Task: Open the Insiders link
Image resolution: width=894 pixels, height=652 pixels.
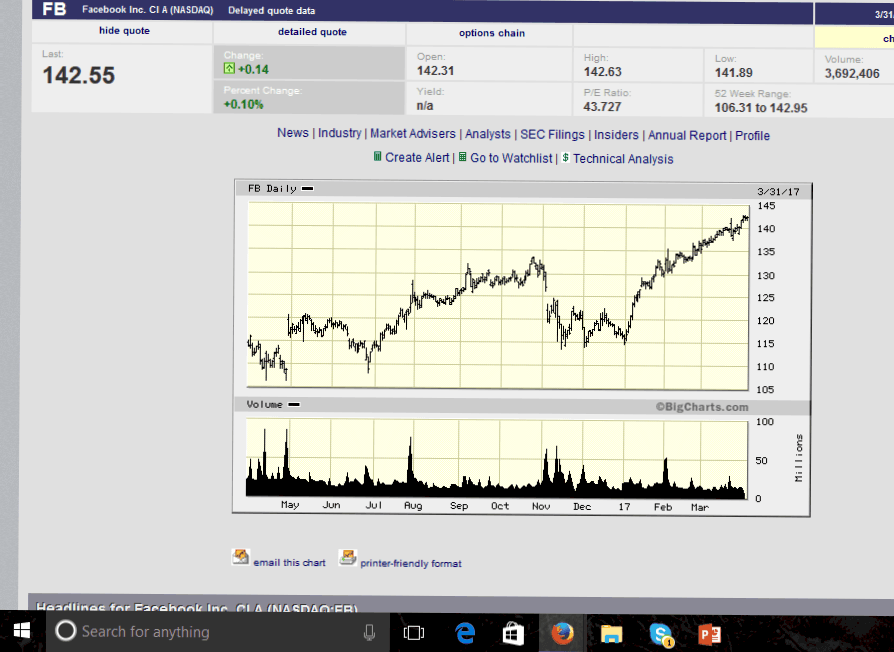Action: [616, 135]
